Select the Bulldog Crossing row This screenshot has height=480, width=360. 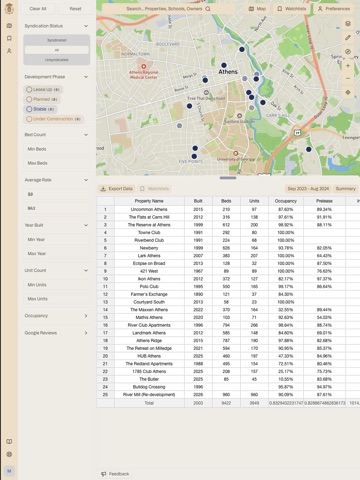click(228, 387)
